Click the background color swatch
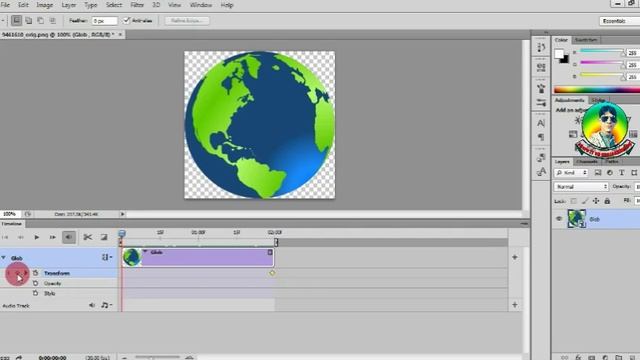Image resolution: width=640 pixels, height=360 pixels. (x=565, y=60)
